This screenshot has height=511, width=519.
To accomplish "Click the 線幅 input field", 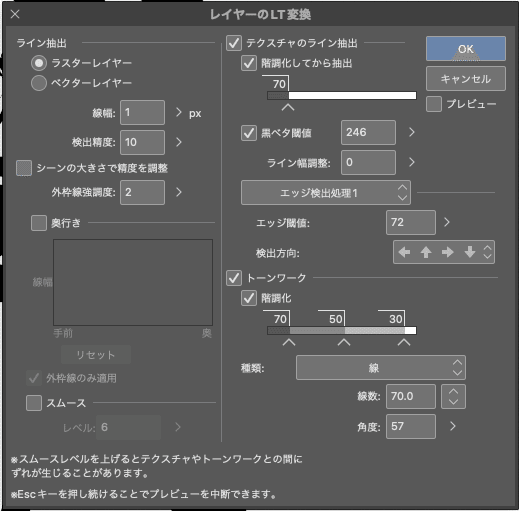I will tap(142, 112).
